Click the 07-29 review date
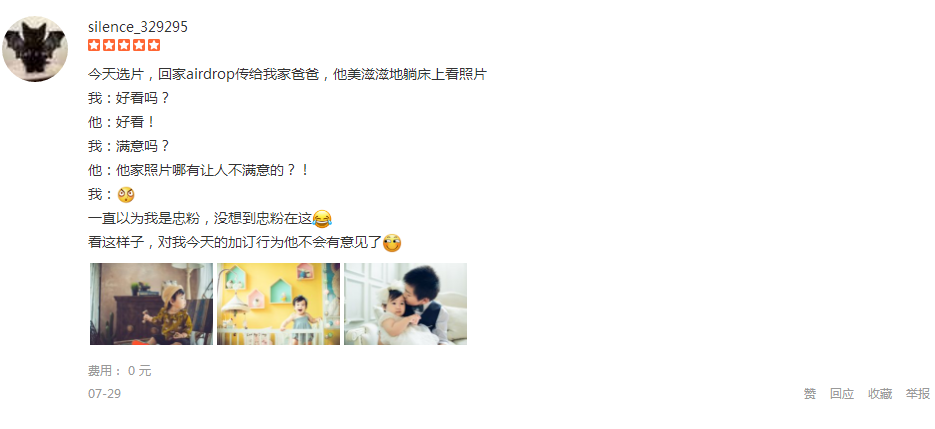The width and height of the screenshot is (935, 429). click(x=104, y=394)
